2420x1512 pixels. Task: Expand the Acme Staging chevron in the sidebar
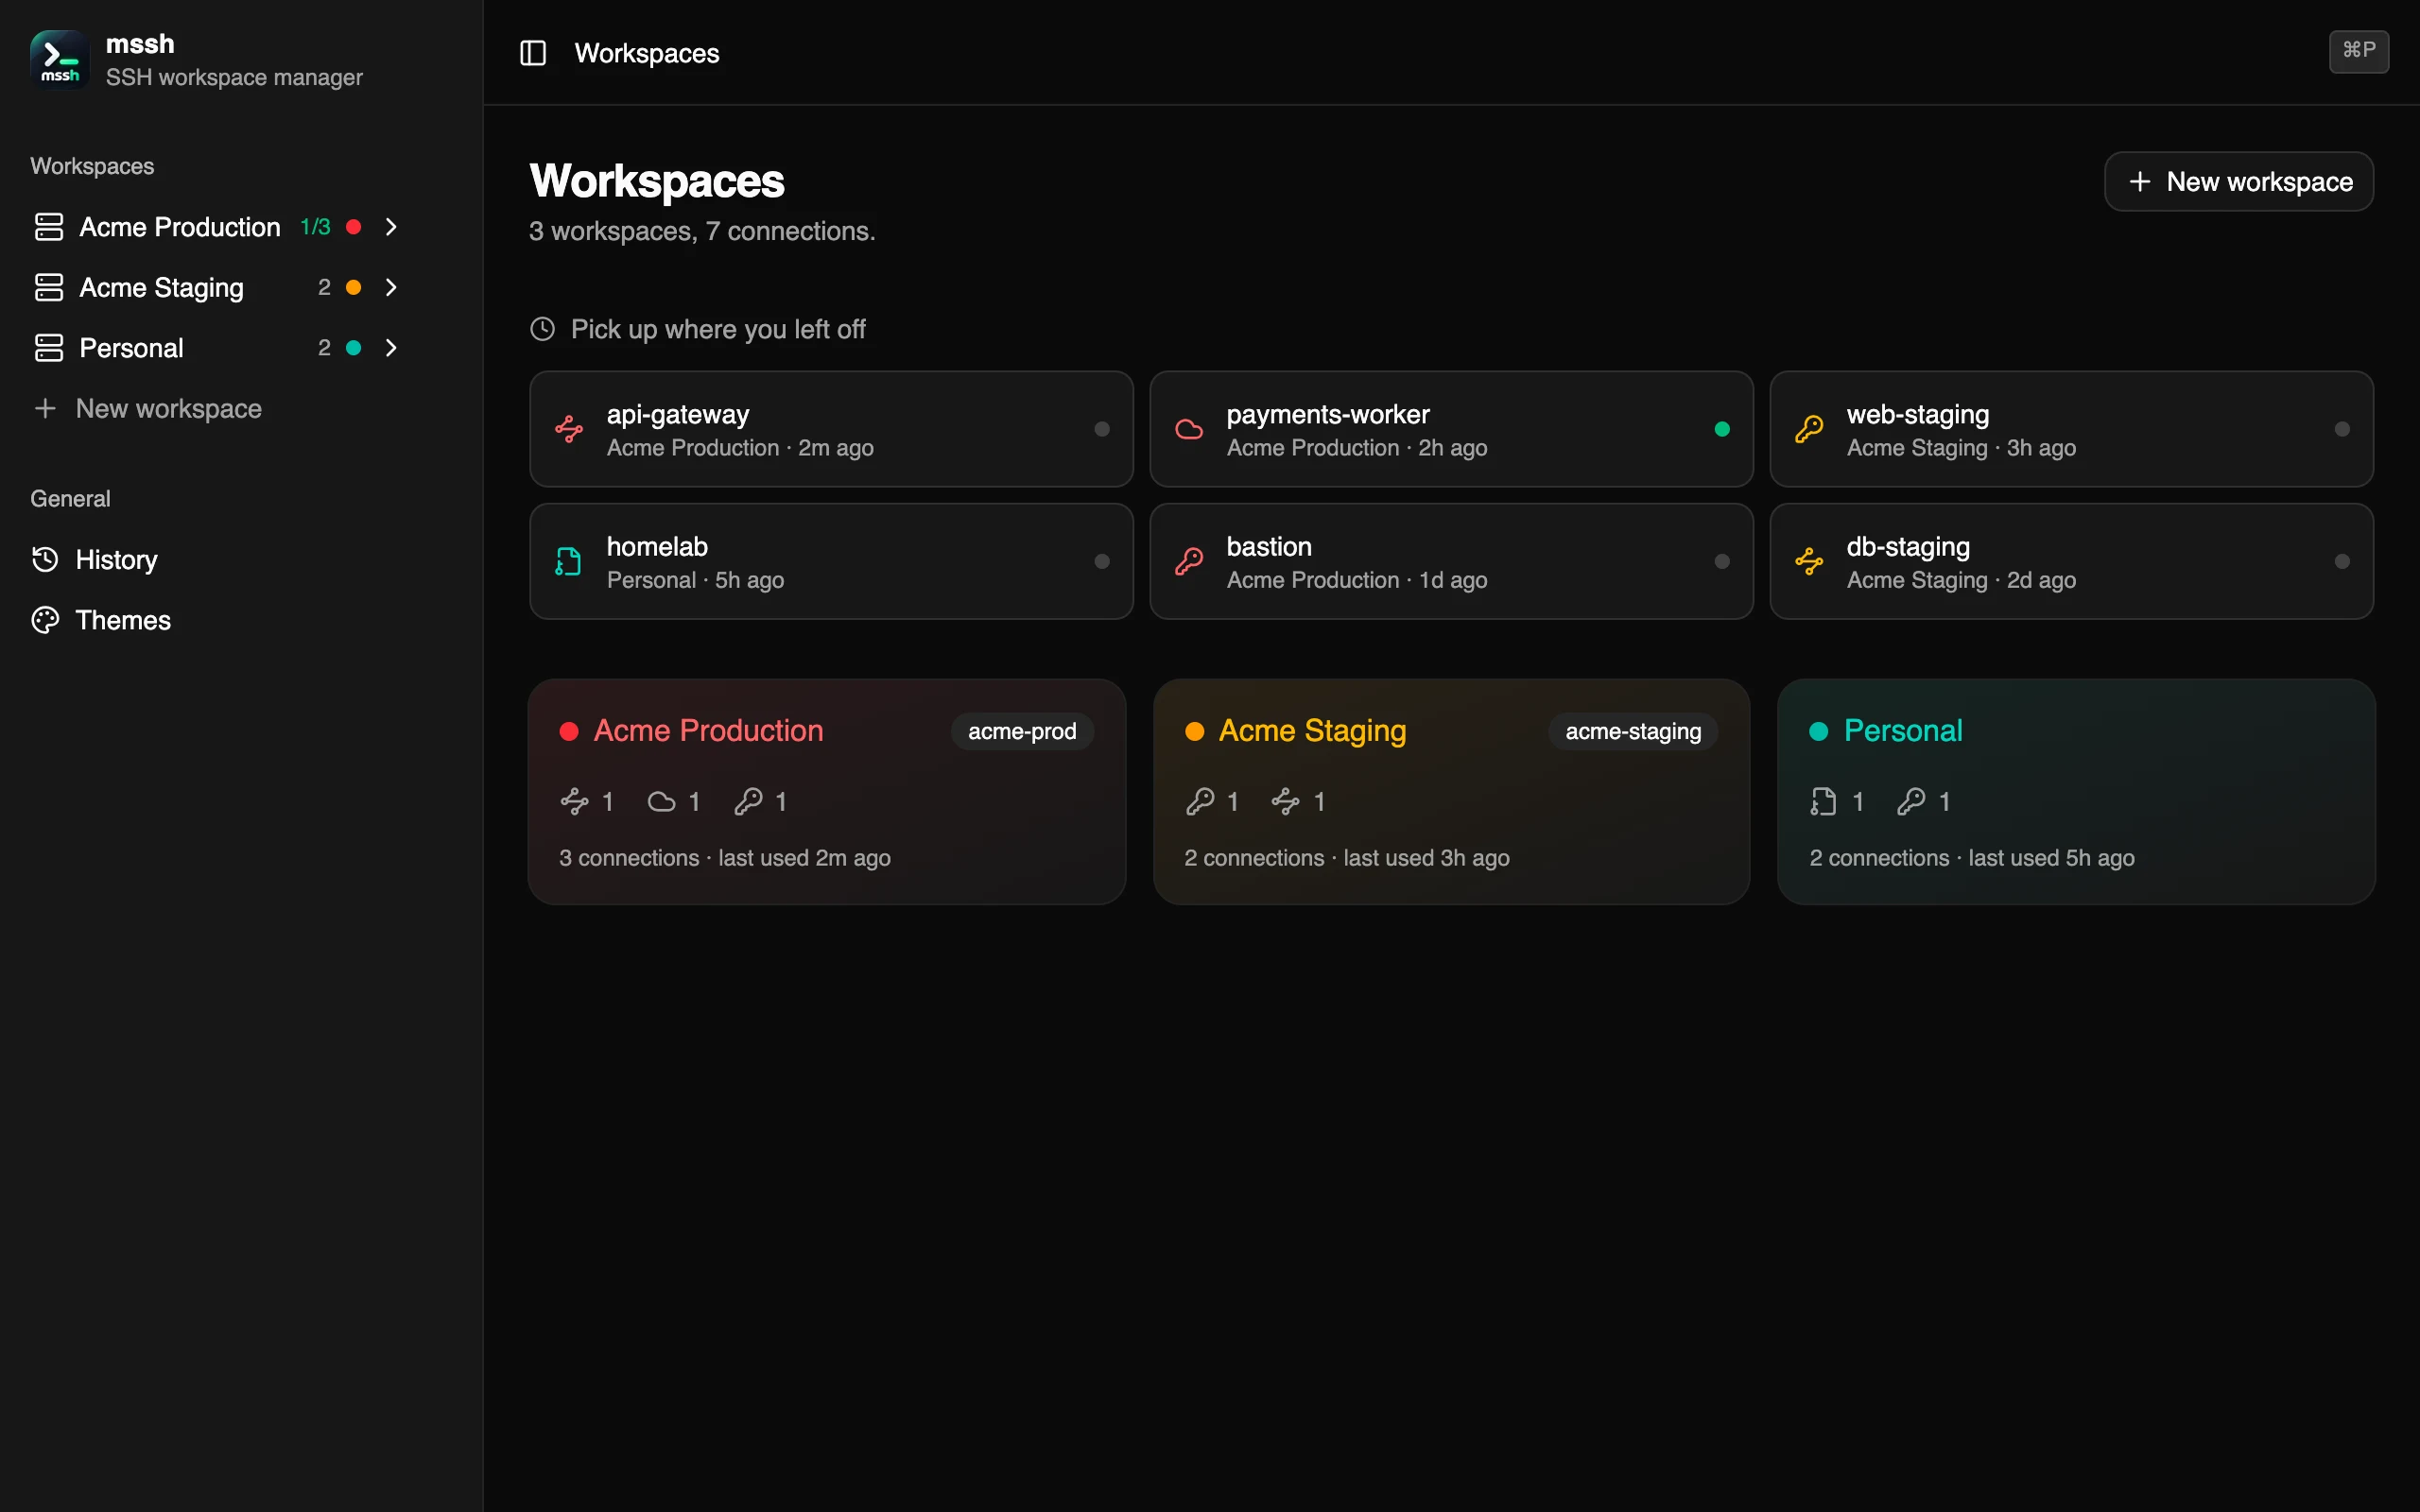[391, 288]
